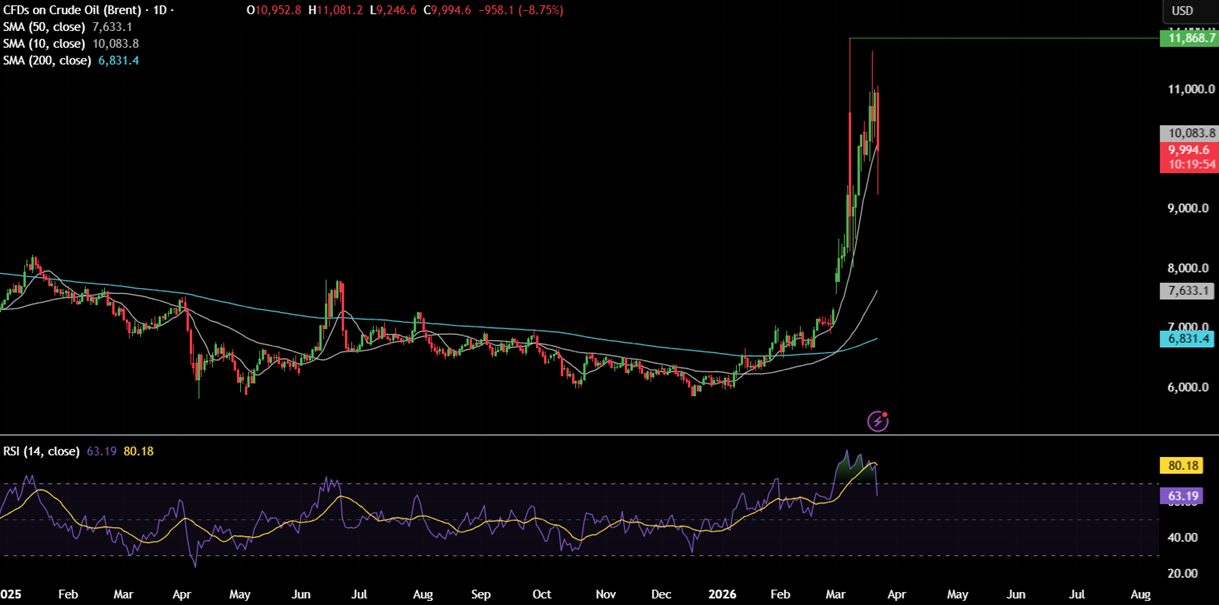Select the SMA (200, close) indicator legend

pyautogui.click(x=50, y=61)
